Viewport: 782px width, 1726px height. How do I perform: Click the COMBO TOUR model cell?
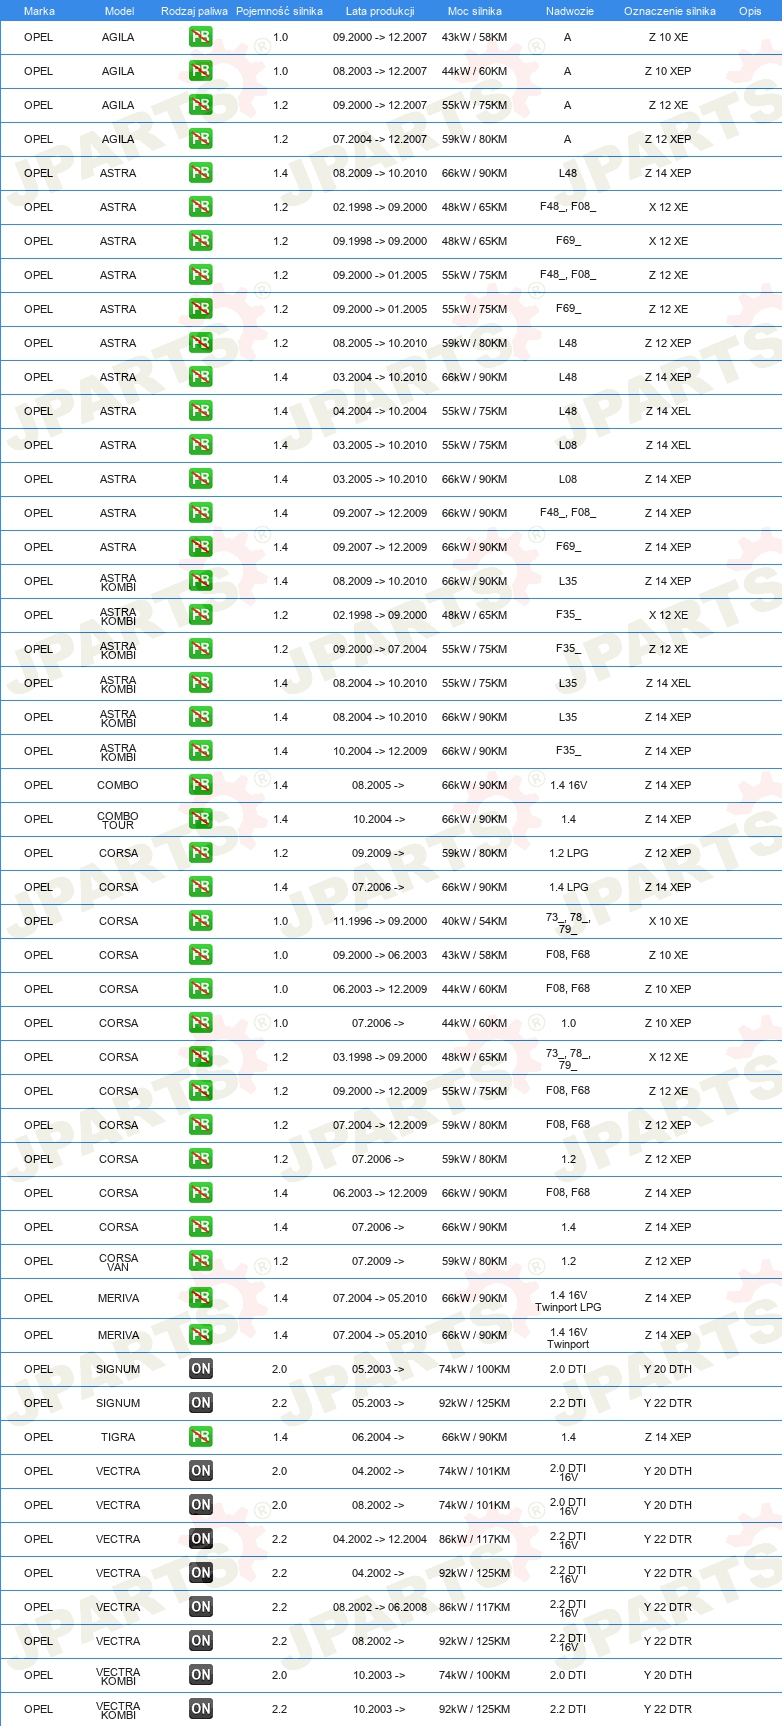pos(118,820)
